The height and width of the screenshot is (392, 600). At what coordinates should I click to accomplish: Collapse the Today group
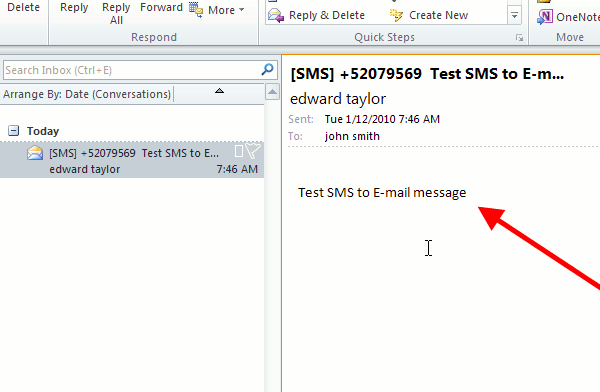pyautogui.click(x=13, y=131)
